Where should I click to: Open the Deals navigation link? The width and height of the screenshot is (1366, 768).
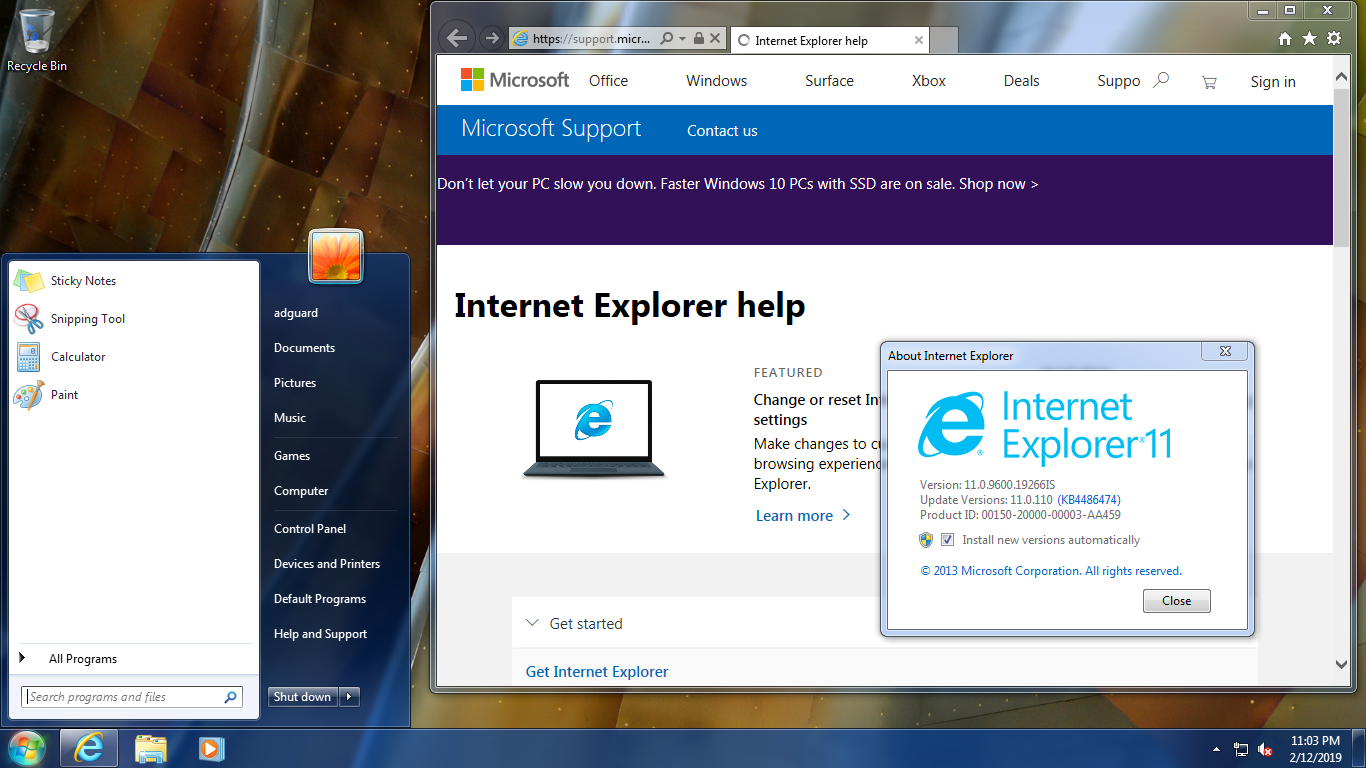click(x=1022, y=81)
